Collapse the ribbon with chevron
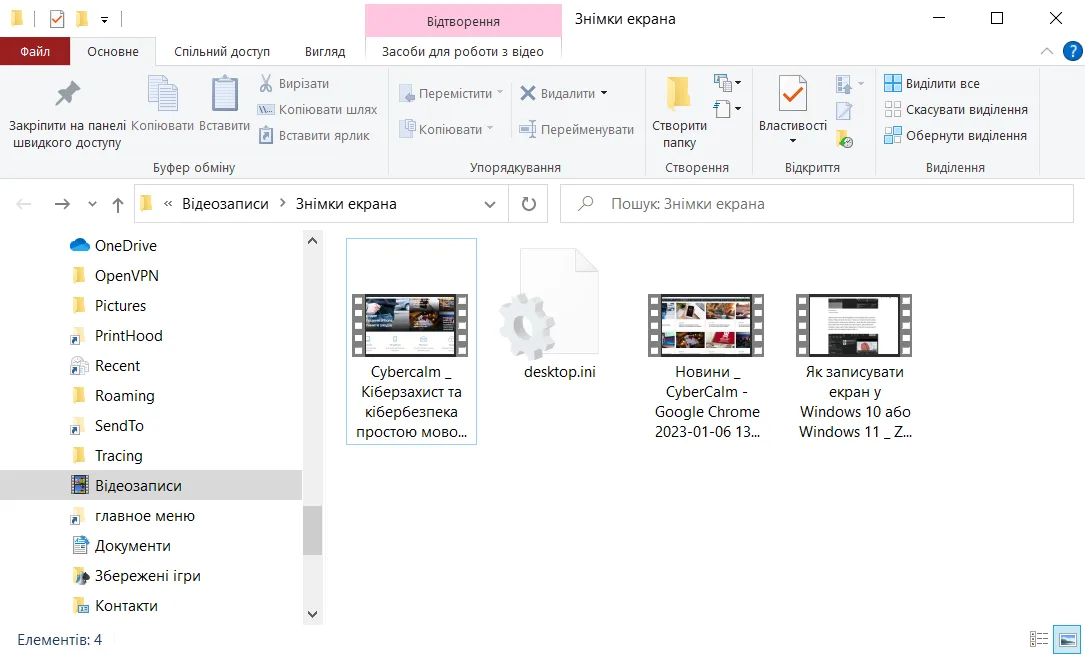The image size is (1085, 655). (x=1046, y=51)
